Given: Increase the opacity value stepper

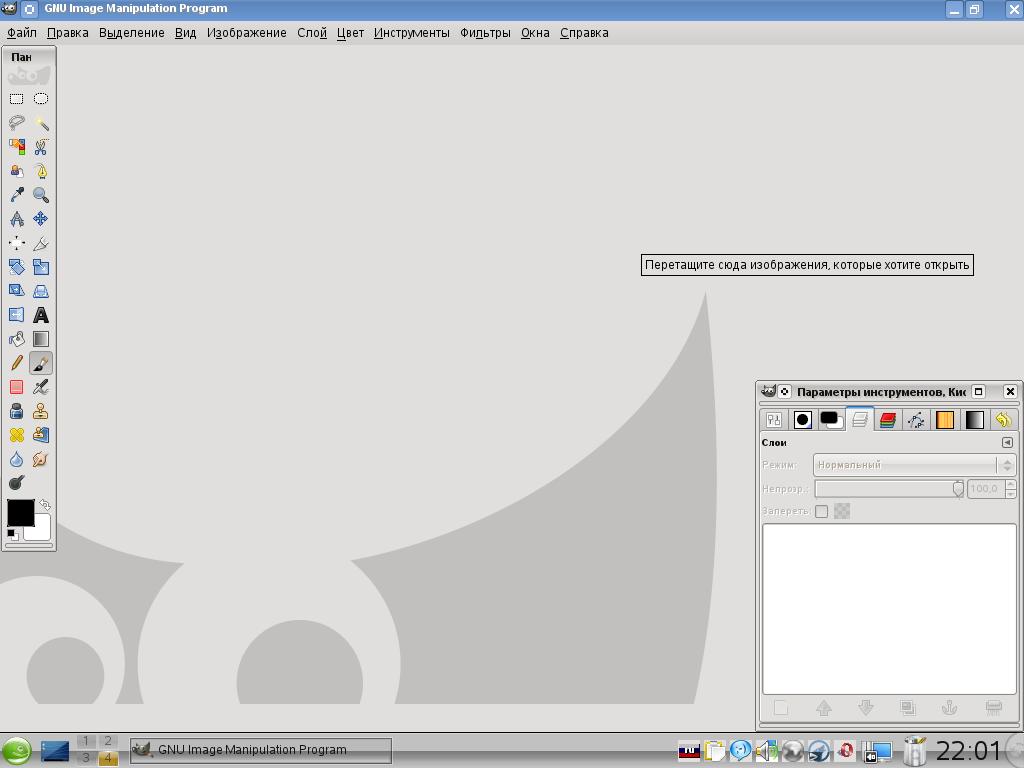Looking at the screenshot, I should pyautogui.click(x=1010, y=484).
